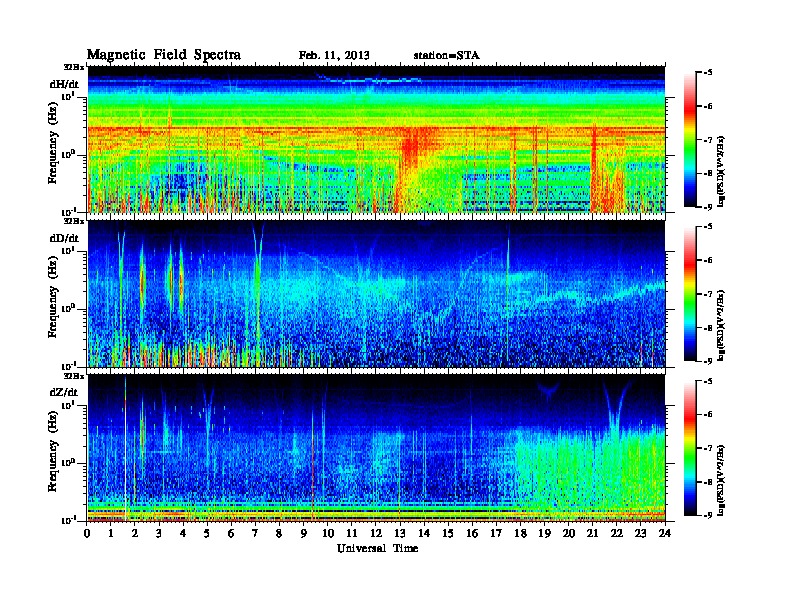The width and height of the screenshot is (792, 612).
Task: Click the date 'Feb. 11, 2013'
Action: click(x=334, y=55)
